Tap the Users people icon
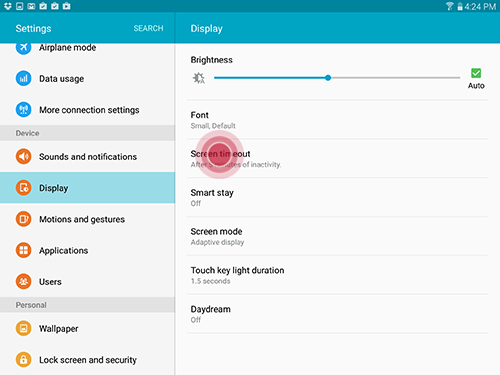The width and height of the screenshot is (500, 375). pos(23,281)
